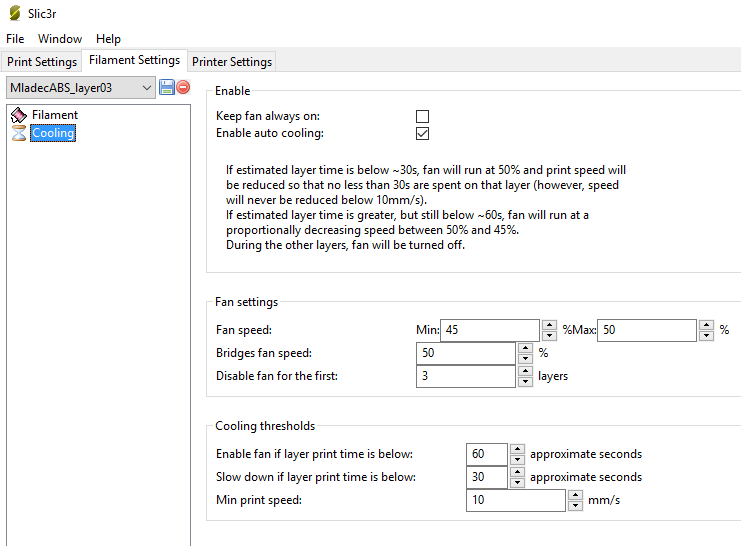Image resolution: width=741 pixels, height=546 pixels.
Task: Click the Slic3r app icon in title bar
Action: (x=13, y=14)
